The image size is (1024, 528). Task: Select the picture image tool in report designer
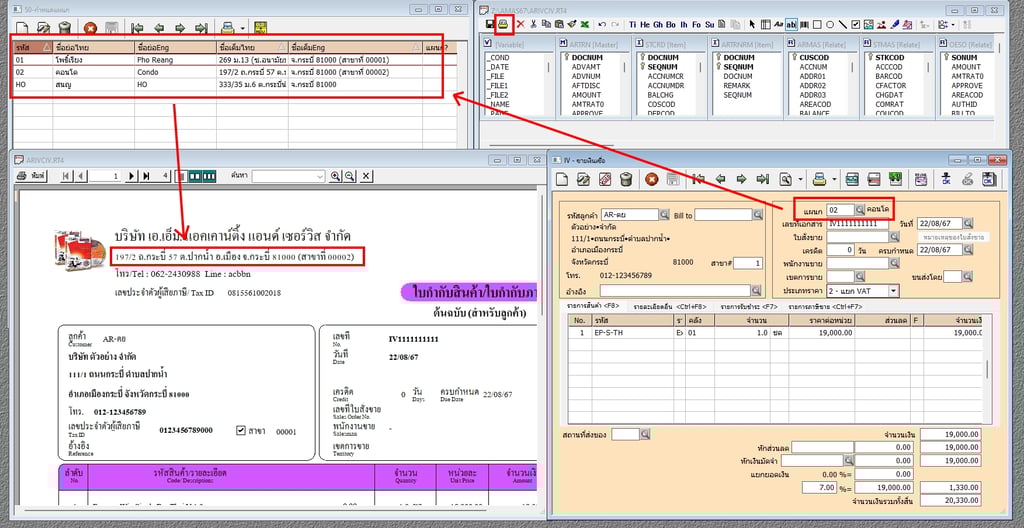869,25
